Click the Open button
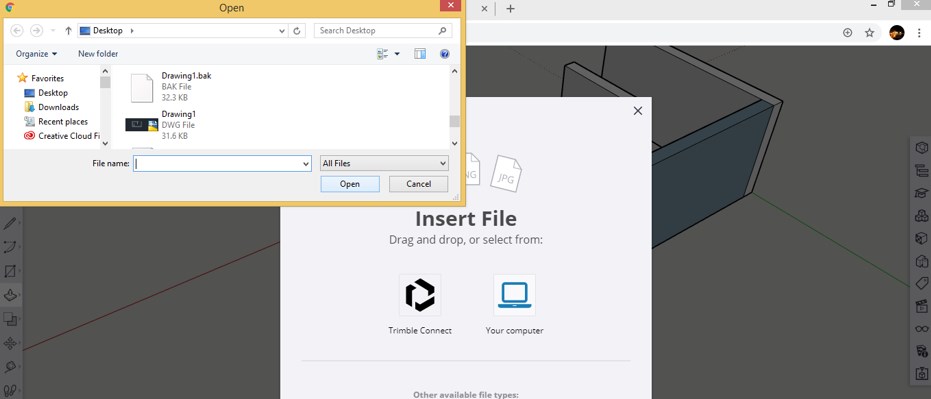The width and height of the screenshot is (931, 399). tap(350, 184)
